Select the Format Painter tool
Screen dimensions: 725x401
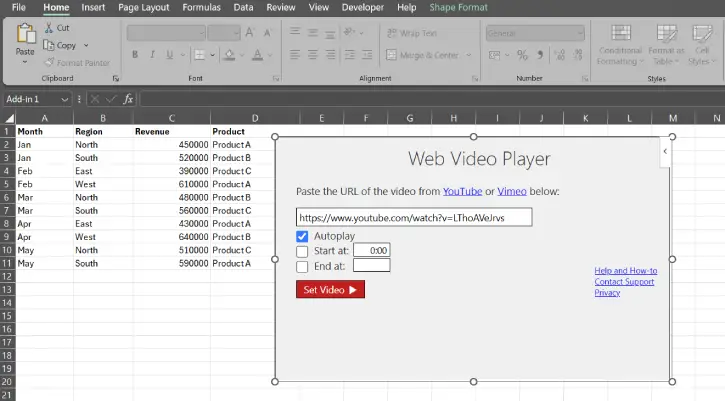77,62
